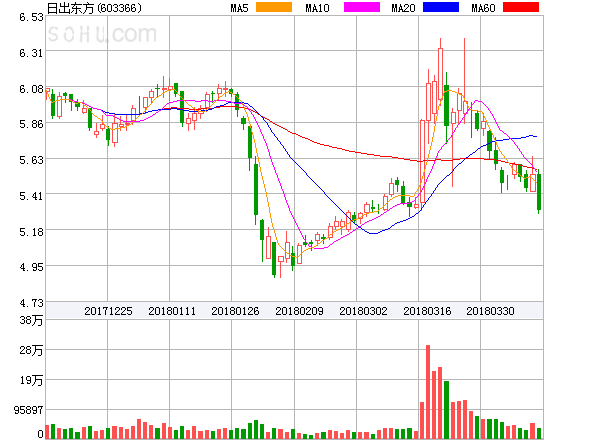Click the 20180330 date label
This screenshot has width=600, height=440.
490,311
